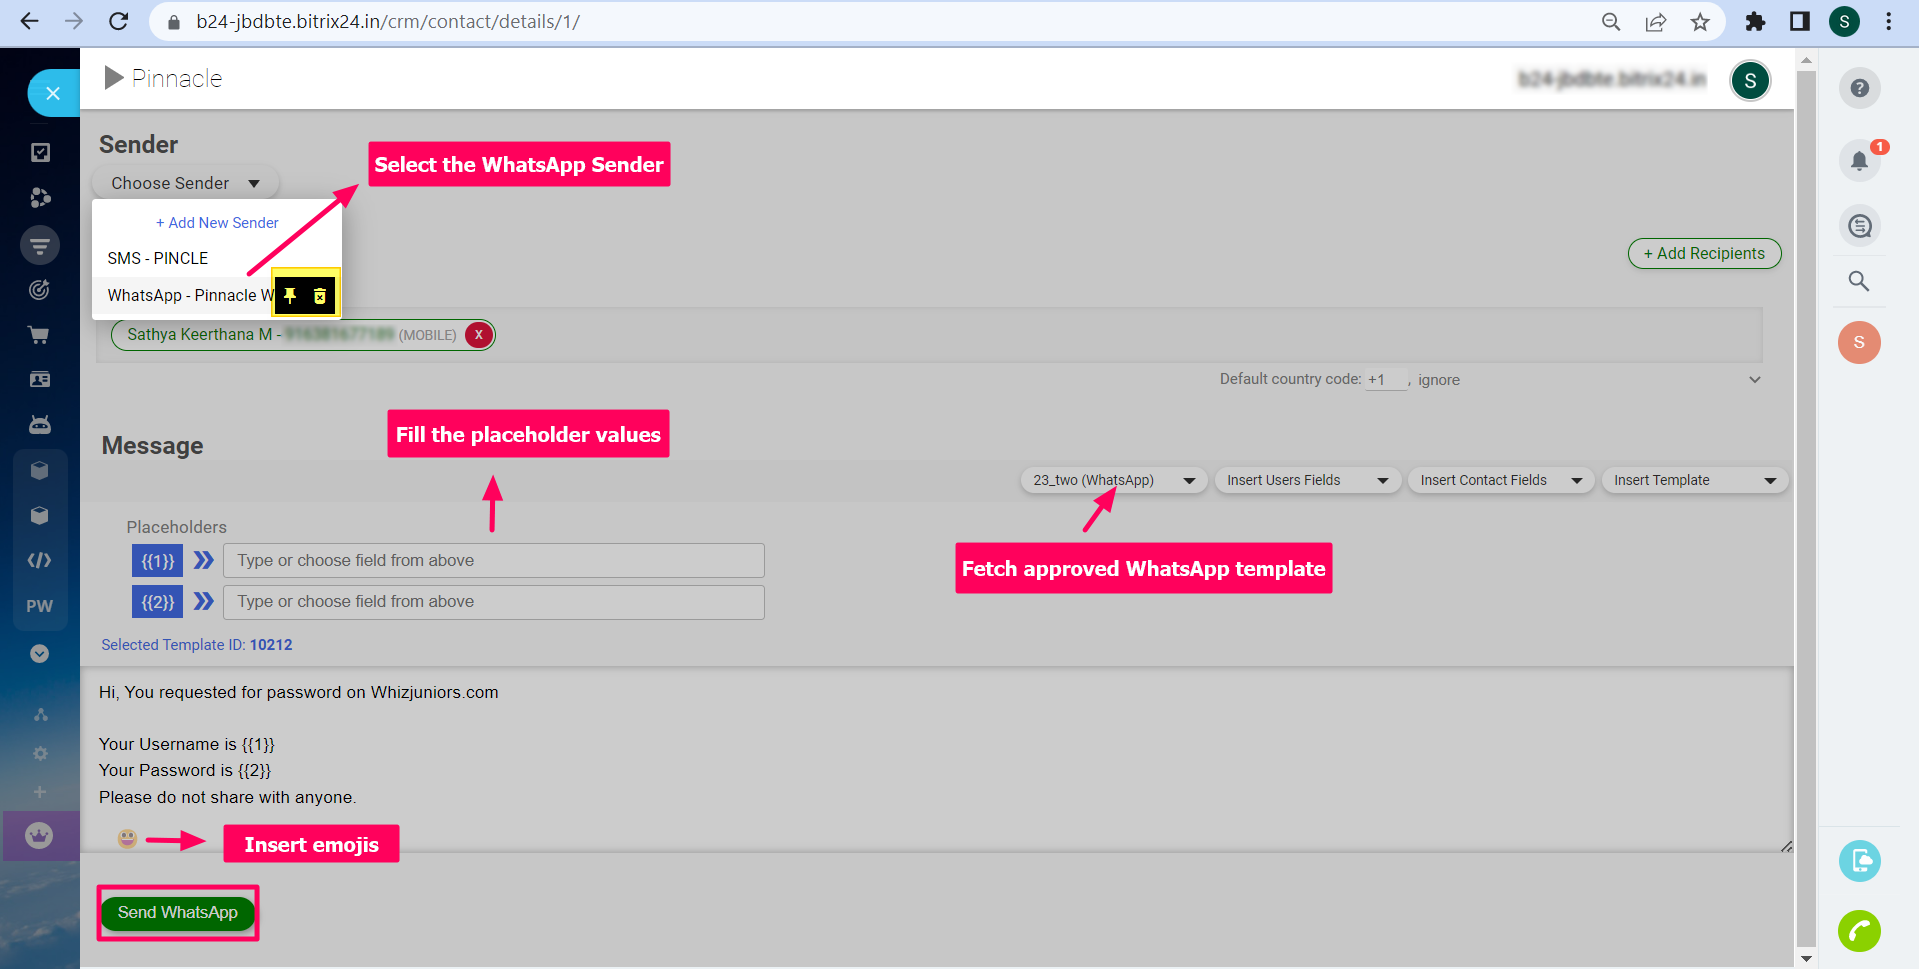The image size is (1921, 969).
Task: Remove recipient Sathya Keerthana M
Action: [x=479, y=335]
